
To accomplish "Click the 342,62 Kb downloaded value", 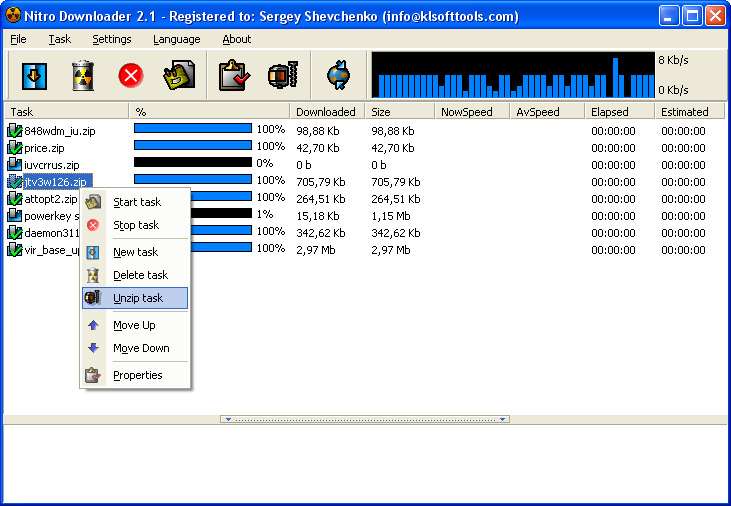I will point(321,233).
